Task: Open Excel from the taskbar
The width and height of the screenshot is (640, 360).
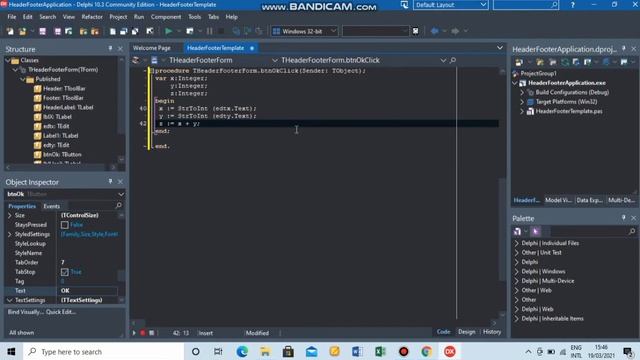Action: point(380,351)
